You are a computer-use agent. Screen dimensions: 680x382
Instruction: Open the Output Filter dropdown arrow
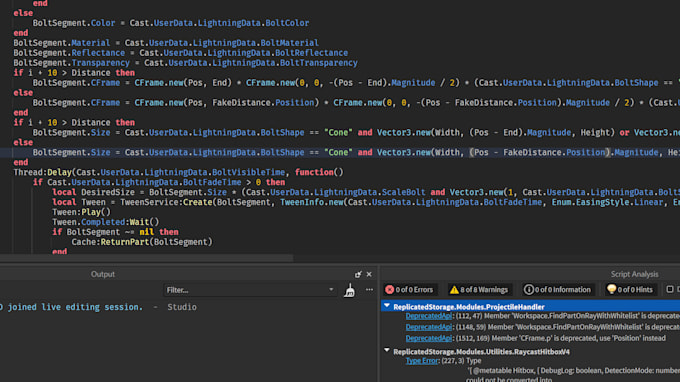pos(331,290)
